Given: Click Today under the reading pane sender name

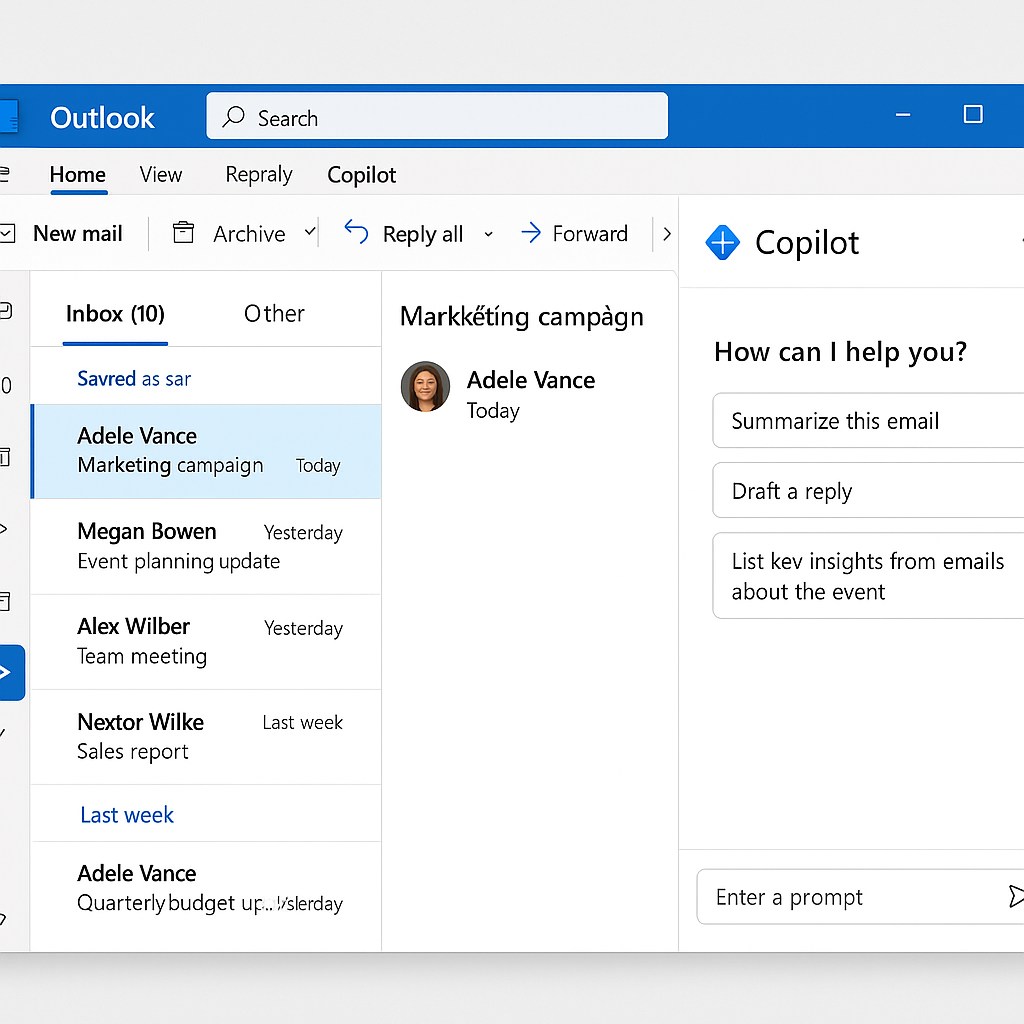Looking at the screenshot, I should tap(493, 411).
